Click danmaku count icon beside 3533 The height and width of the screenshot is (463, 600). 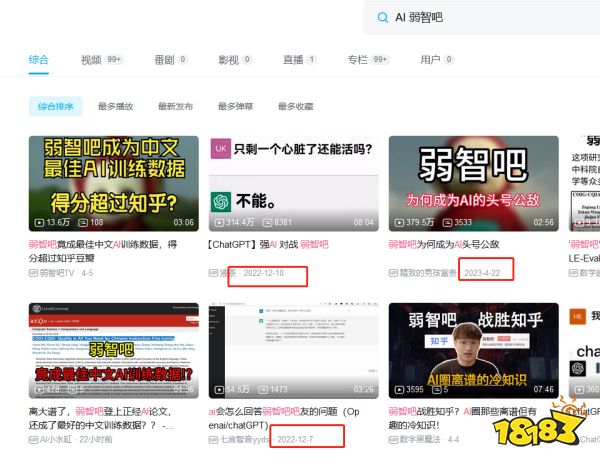pyautogui.click(x=447, y=223)
